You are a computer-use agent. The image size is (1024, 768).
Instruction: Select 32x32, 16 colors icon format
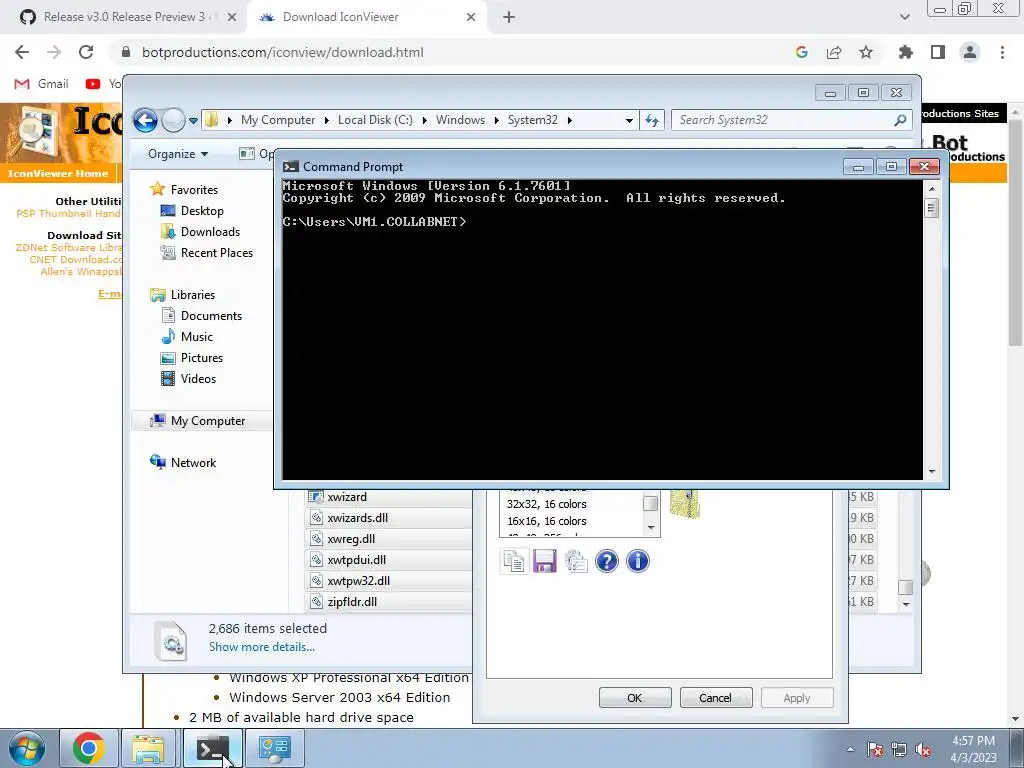coord(547,504)
